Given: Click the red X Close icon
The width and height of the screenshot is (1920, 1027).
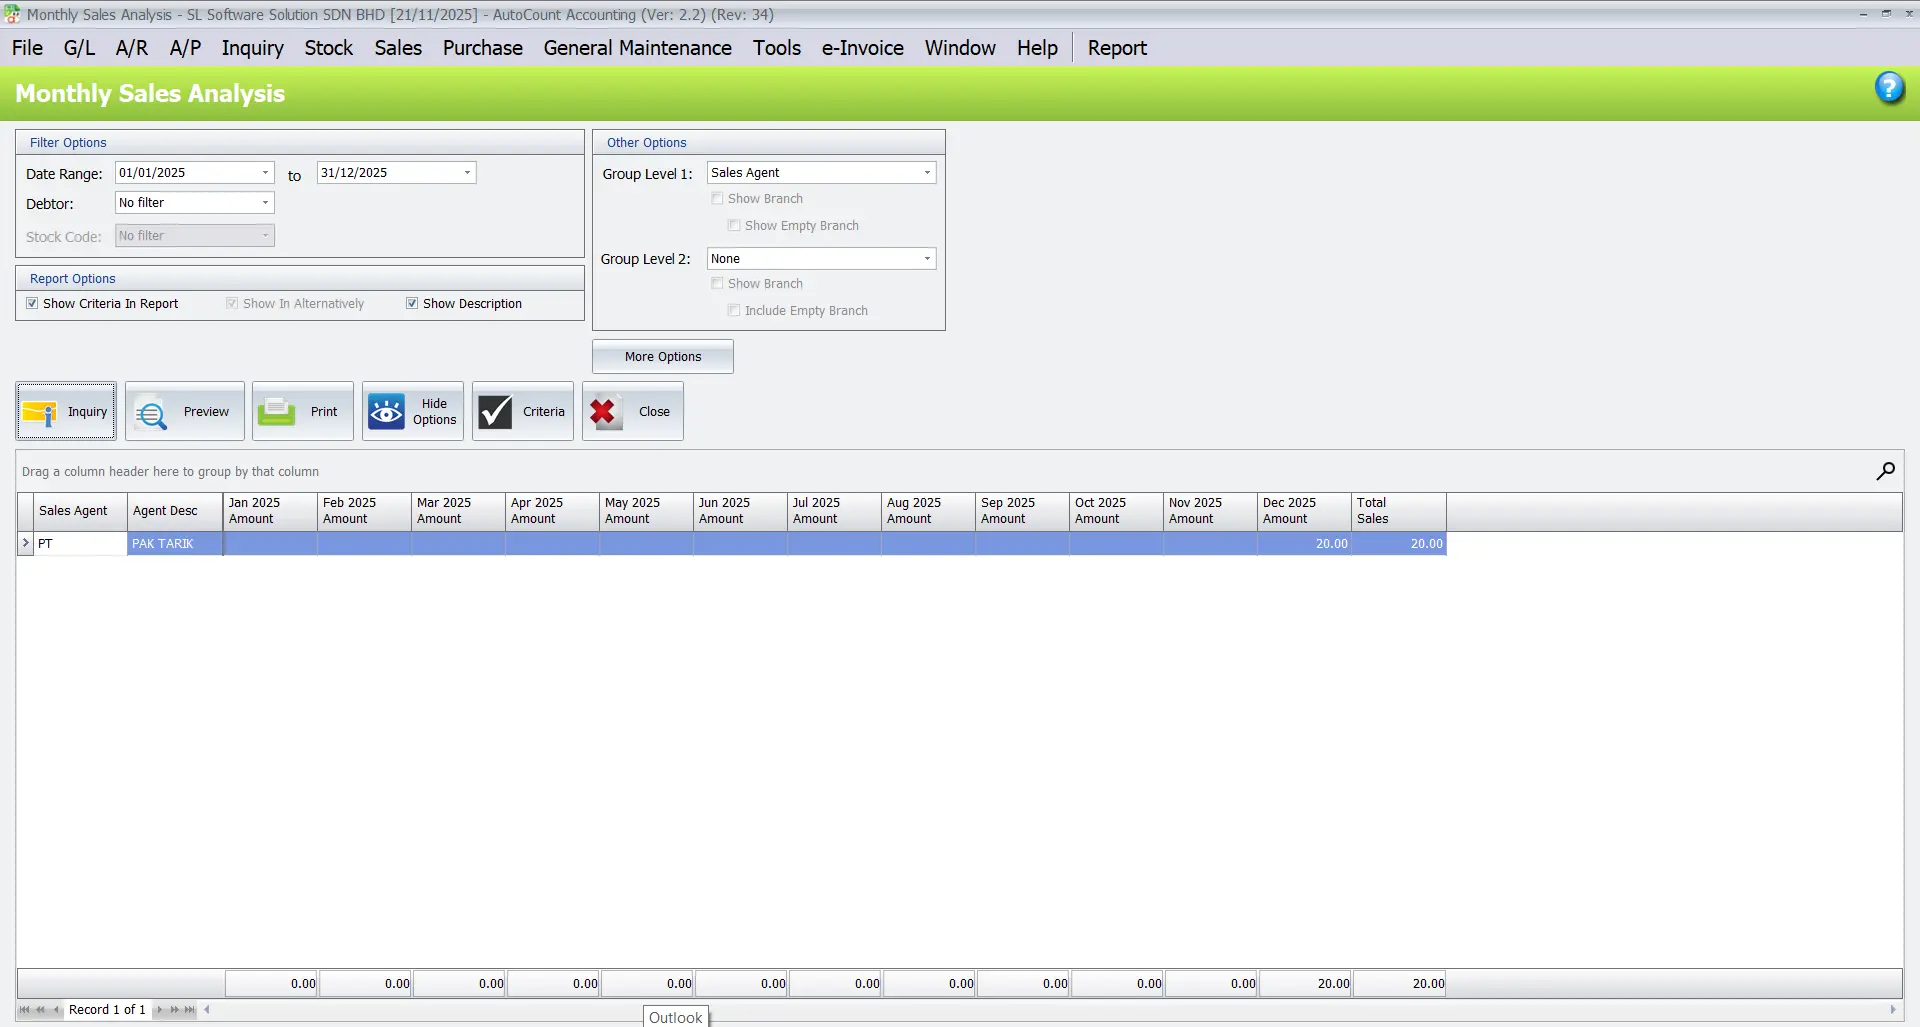Looking at the screenshot, I should point(605,410).
